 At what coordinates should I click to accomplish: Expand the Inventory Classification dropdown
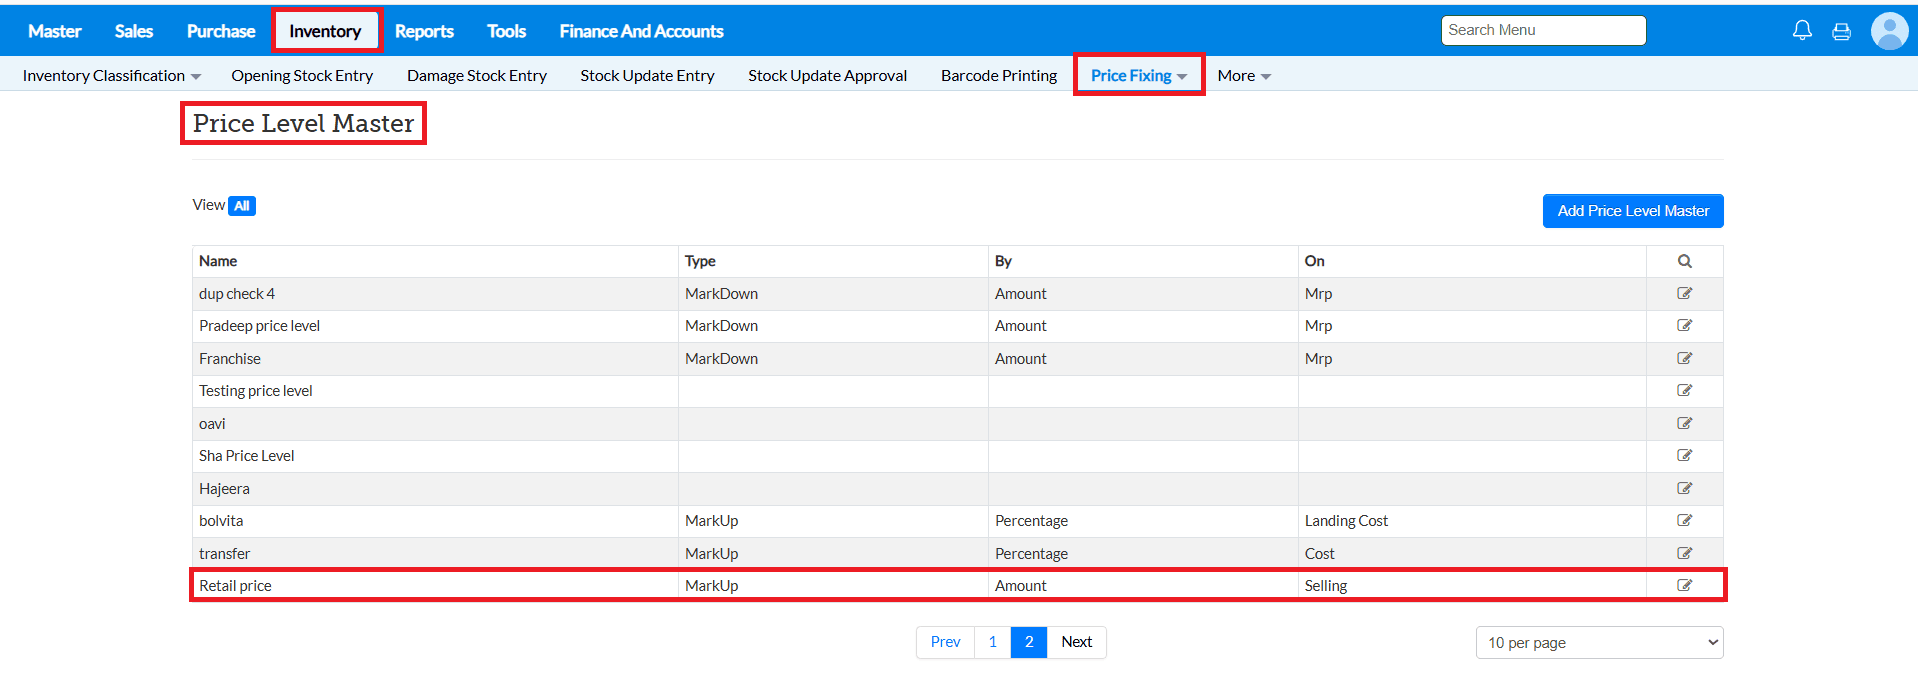(x=111, y=76)
